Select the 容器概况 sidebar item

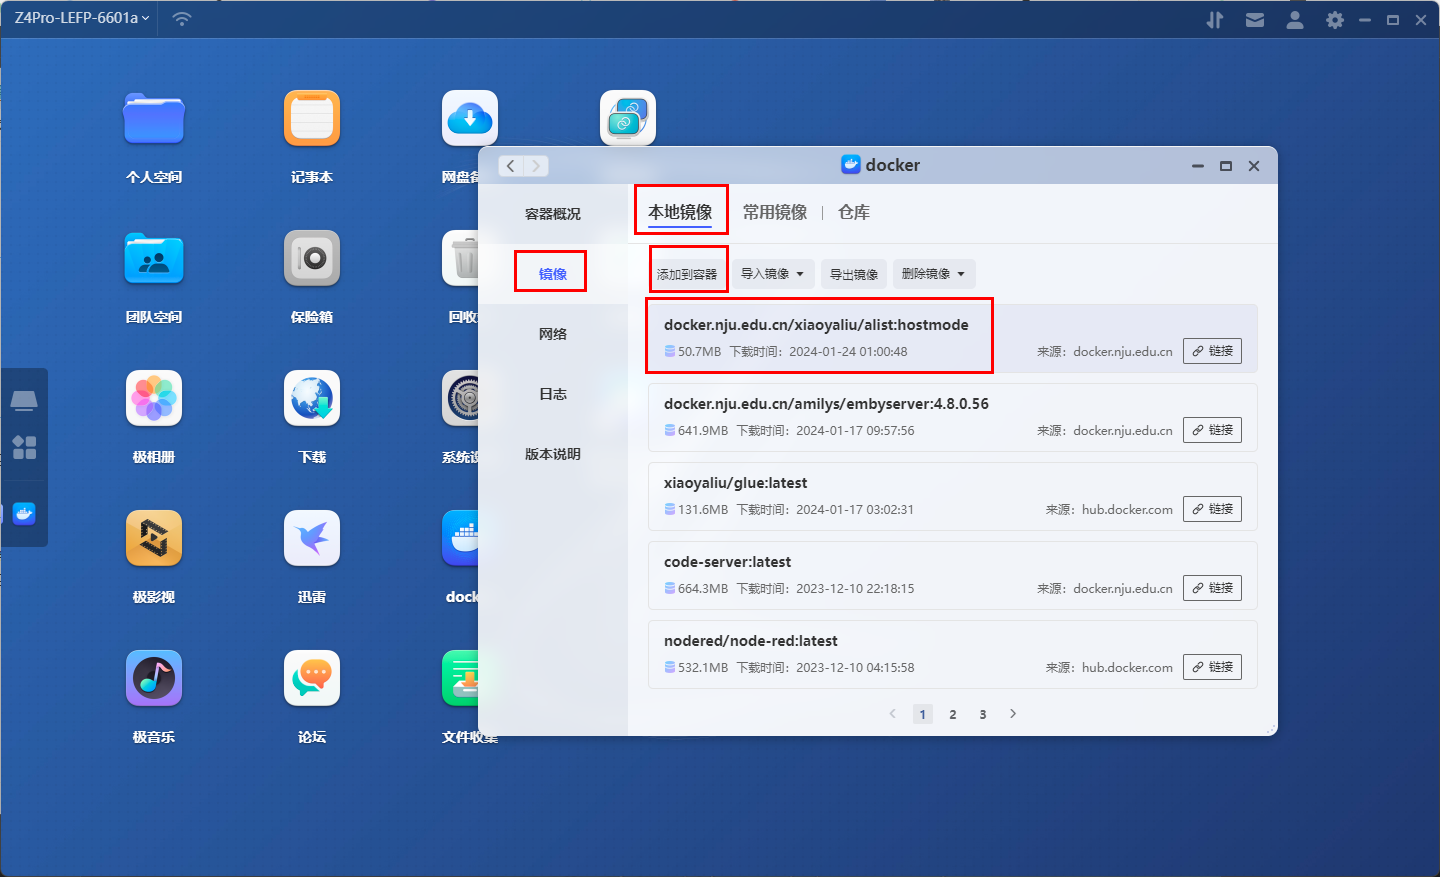coord(552,214)
